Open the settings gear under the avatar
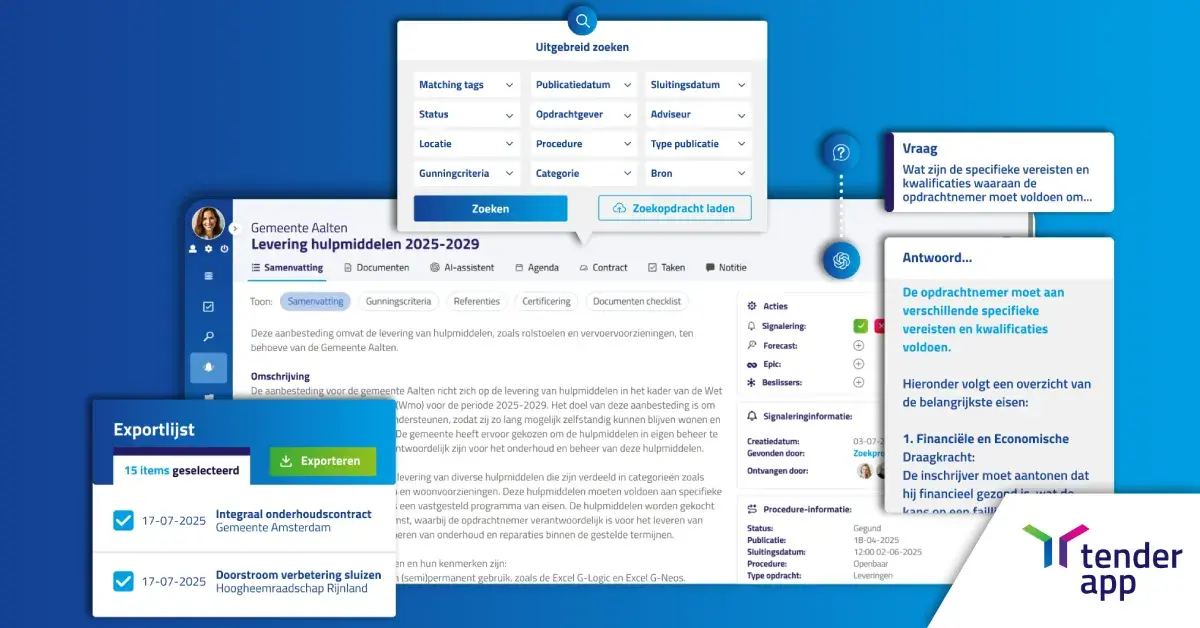The width and height of the screenshot is (1200, 628). [x=208, y=249]
